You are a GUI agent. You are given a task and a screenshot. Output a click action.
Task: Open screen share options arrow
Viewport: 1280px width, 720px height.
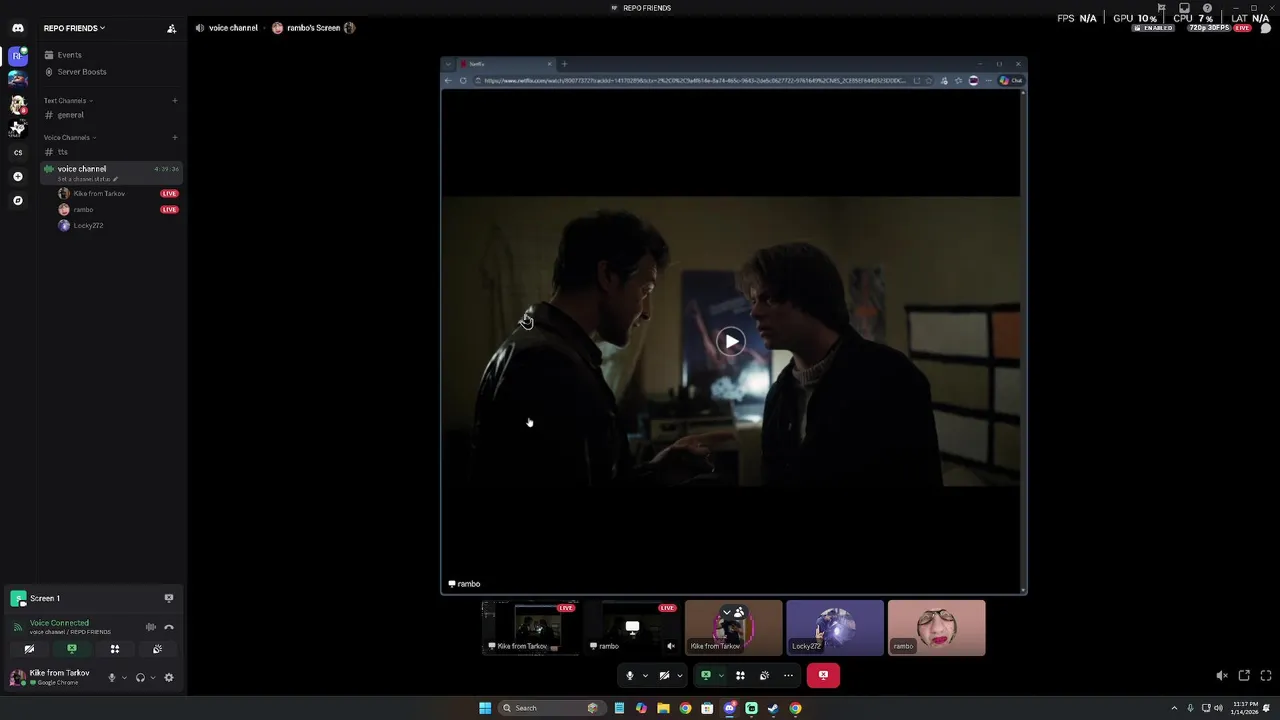click(x=720, y=675)
